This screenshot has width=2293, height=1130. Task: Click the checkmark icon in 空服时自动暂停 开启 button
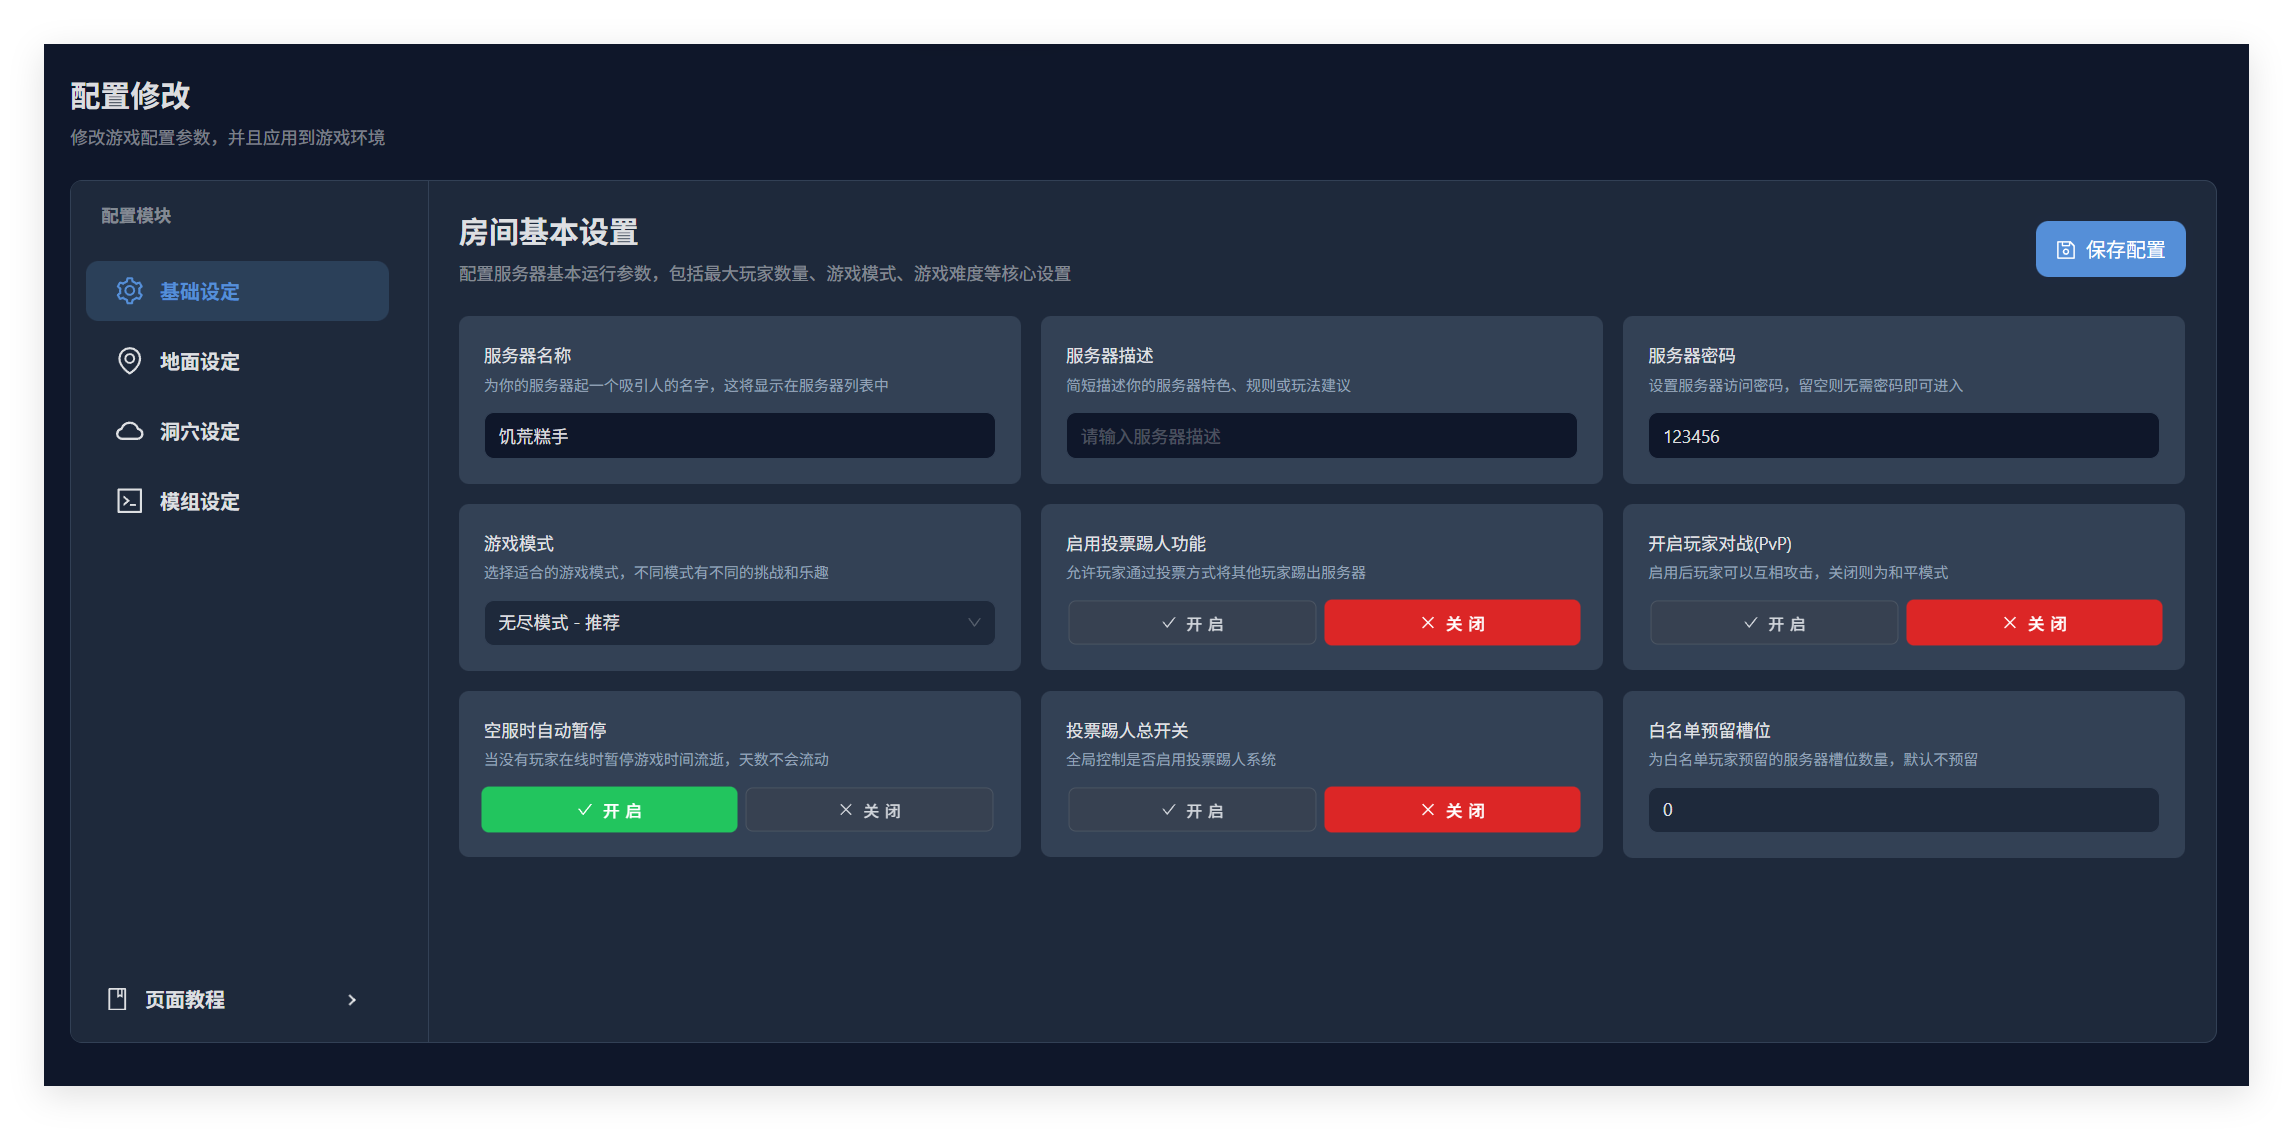585,810
